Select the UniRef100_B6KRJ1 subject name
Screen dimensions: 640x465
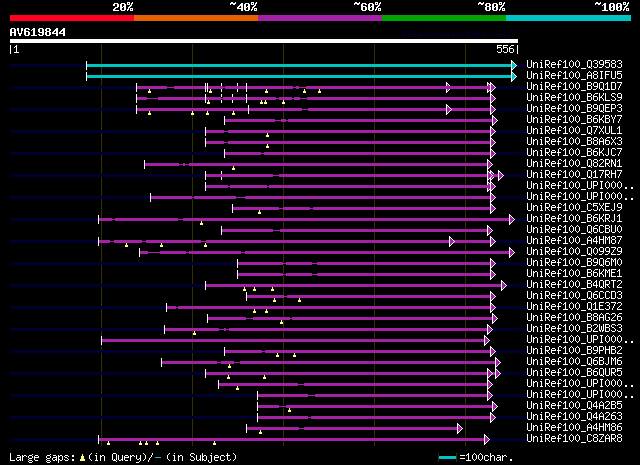pyautogui.click(x=574, y=219)
